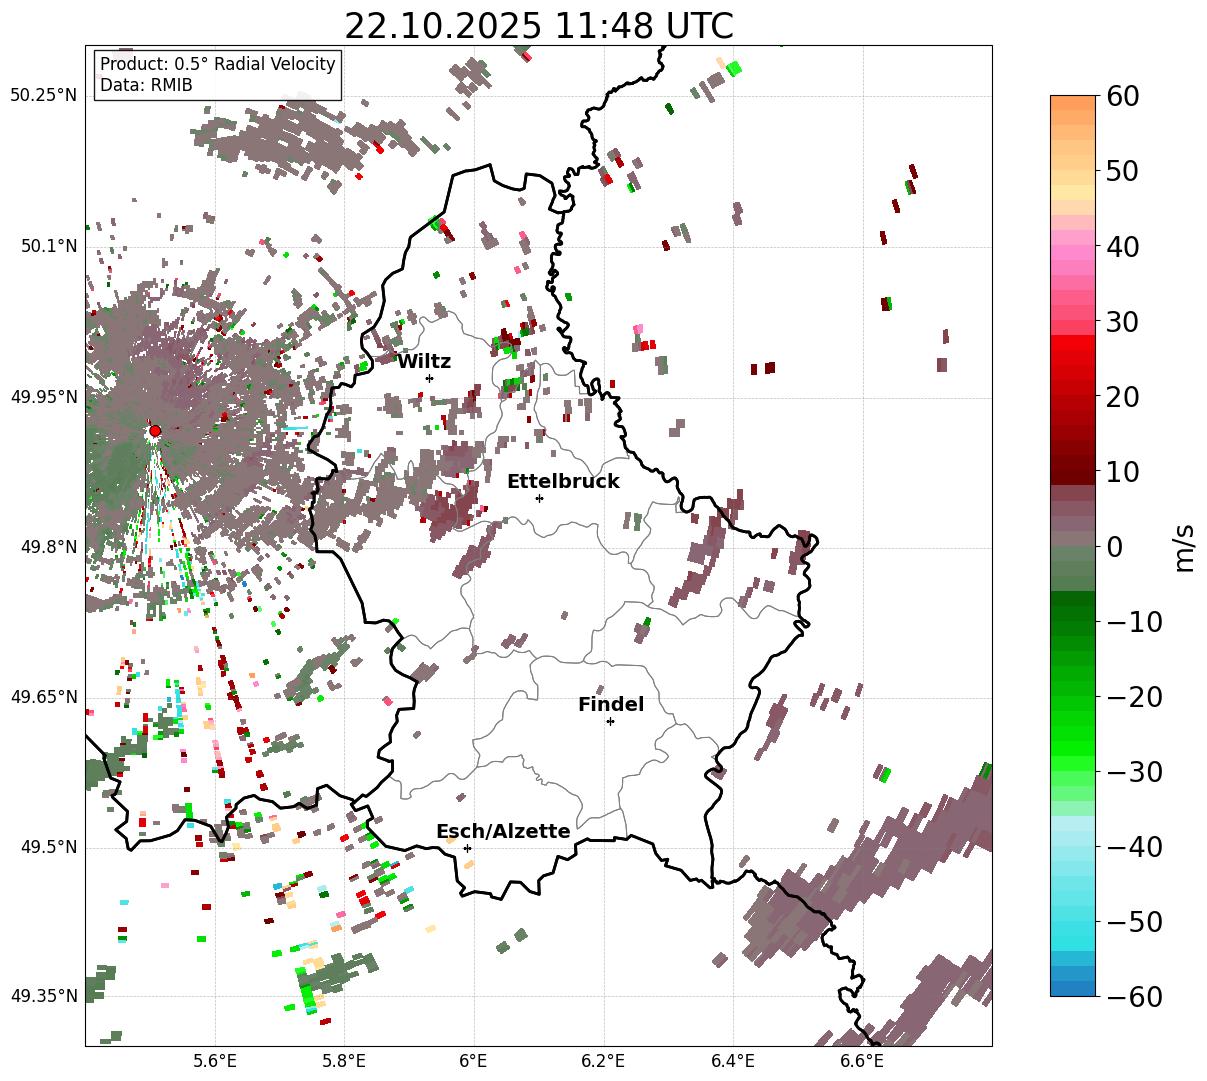
Task: Click the 49.95°N latitude tick label
Action: click(44, 397)
